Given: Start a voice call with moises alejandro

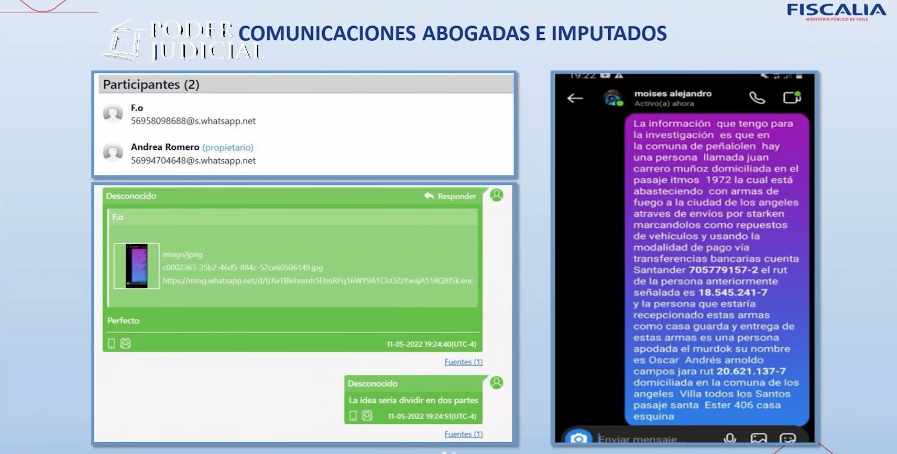Looking at the screenshot, I should (757, 98).
